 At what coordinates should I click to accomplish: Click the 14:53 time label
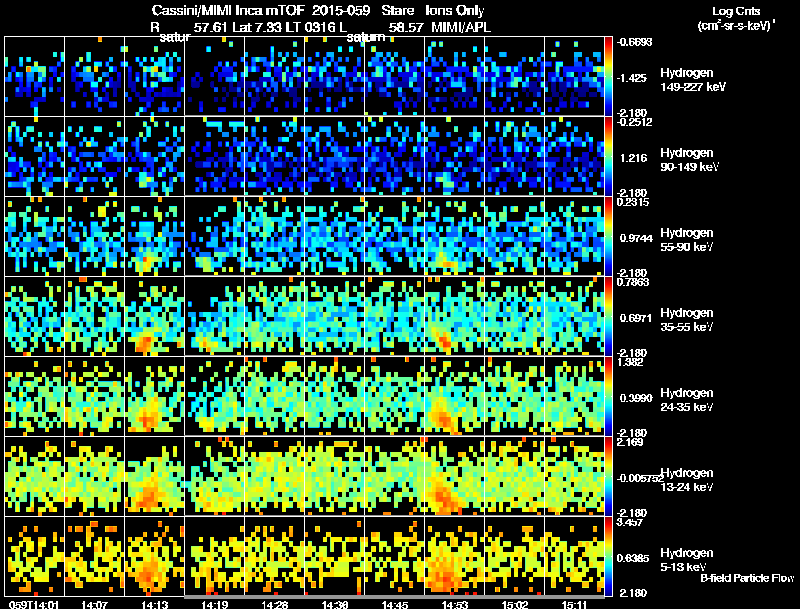(x=455, y=605)
